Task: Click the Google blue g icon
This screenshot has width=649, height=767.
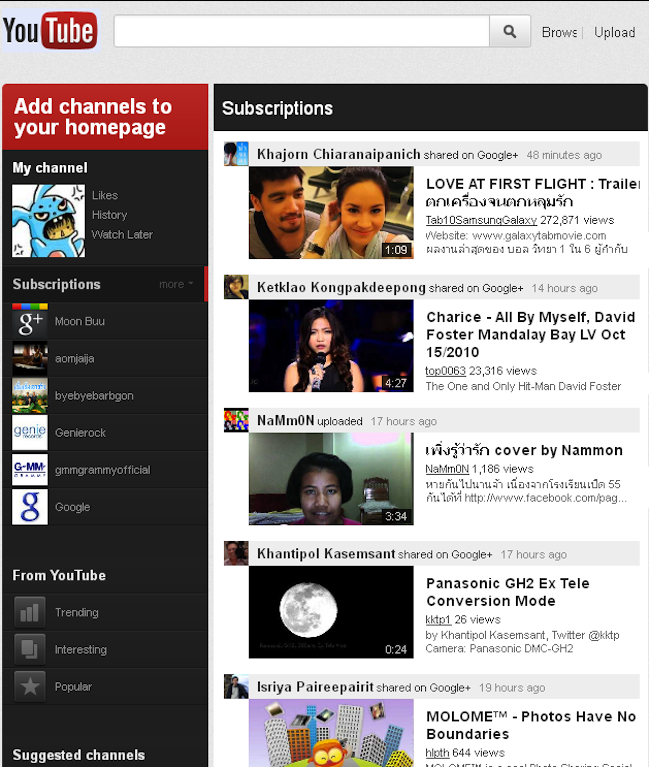Action: (x=30, y=507)
